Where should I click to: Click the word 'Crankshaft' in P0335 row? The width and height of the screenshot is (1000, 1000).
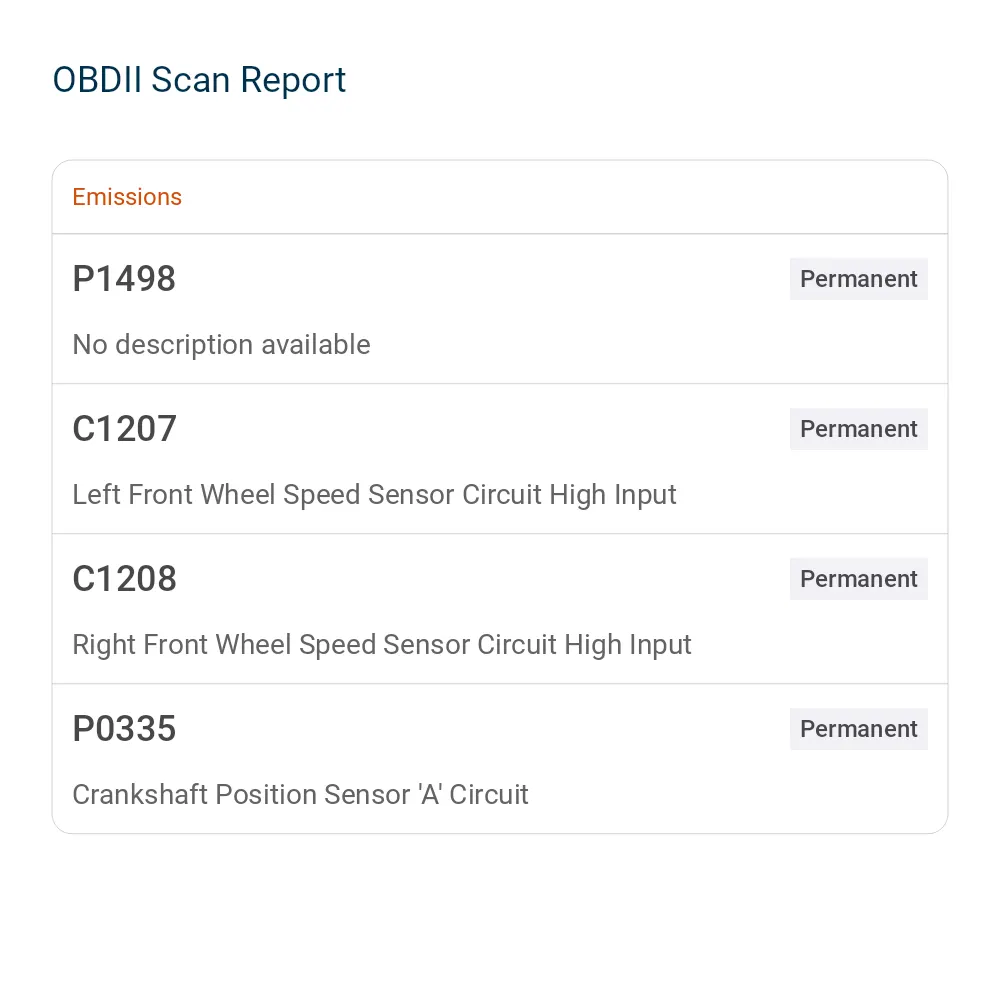click(140, 795)
